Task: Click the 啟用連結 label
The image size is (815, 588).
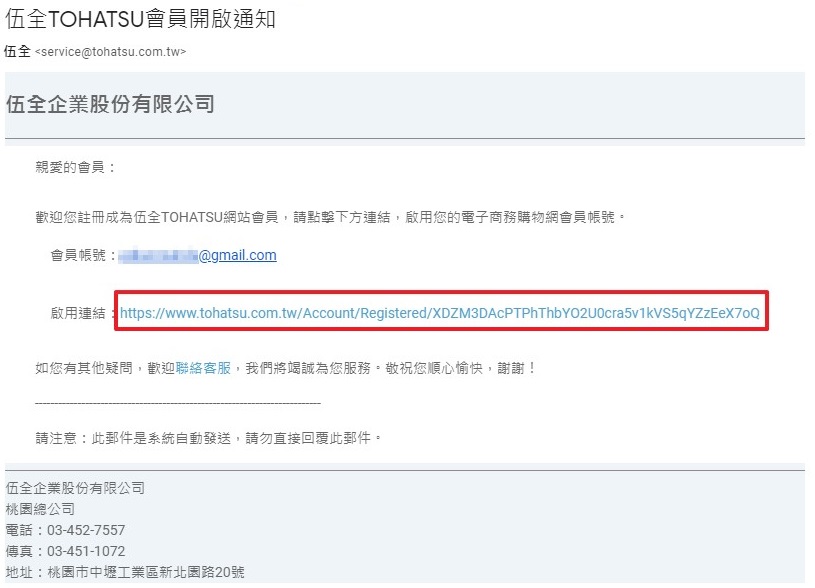Action: [78, 313]
